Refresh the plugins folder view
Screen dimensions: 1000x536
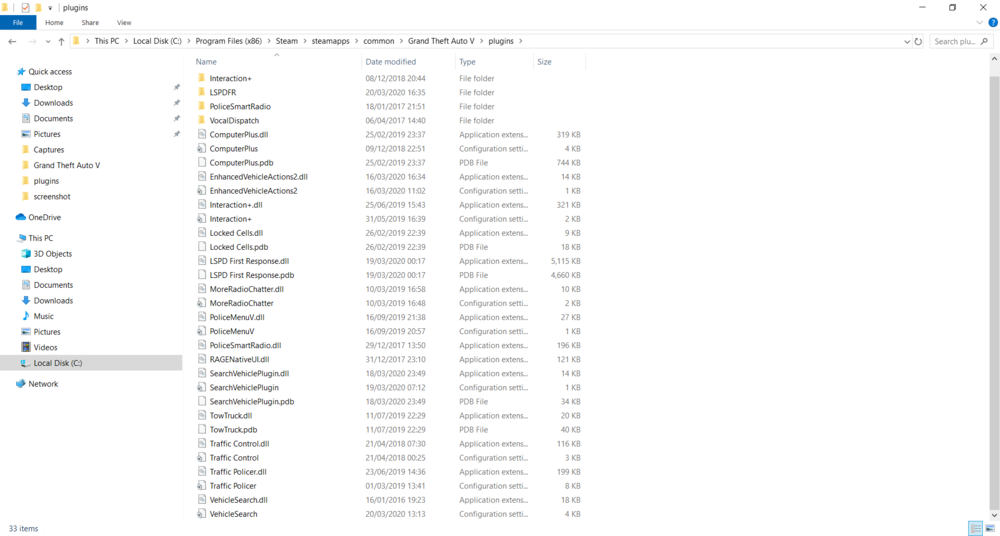918,41
